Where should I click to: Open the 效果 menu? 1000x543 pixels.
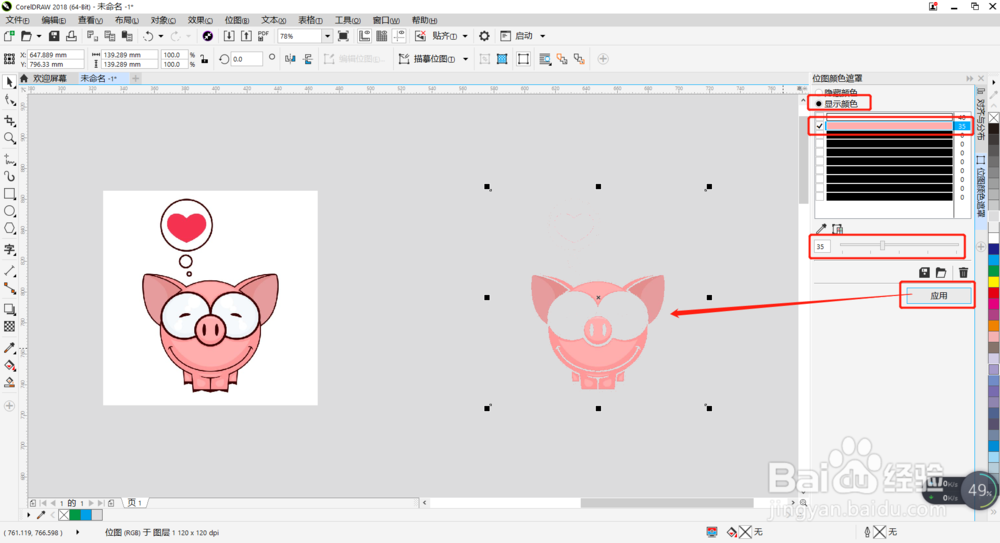200,20
